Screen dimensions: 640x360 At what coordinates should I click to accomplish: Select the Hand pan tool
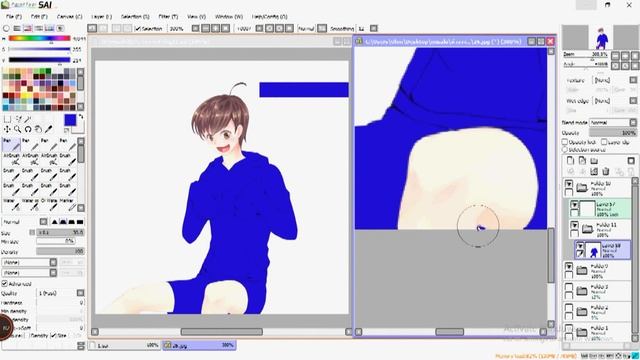[x=38, y=129]
